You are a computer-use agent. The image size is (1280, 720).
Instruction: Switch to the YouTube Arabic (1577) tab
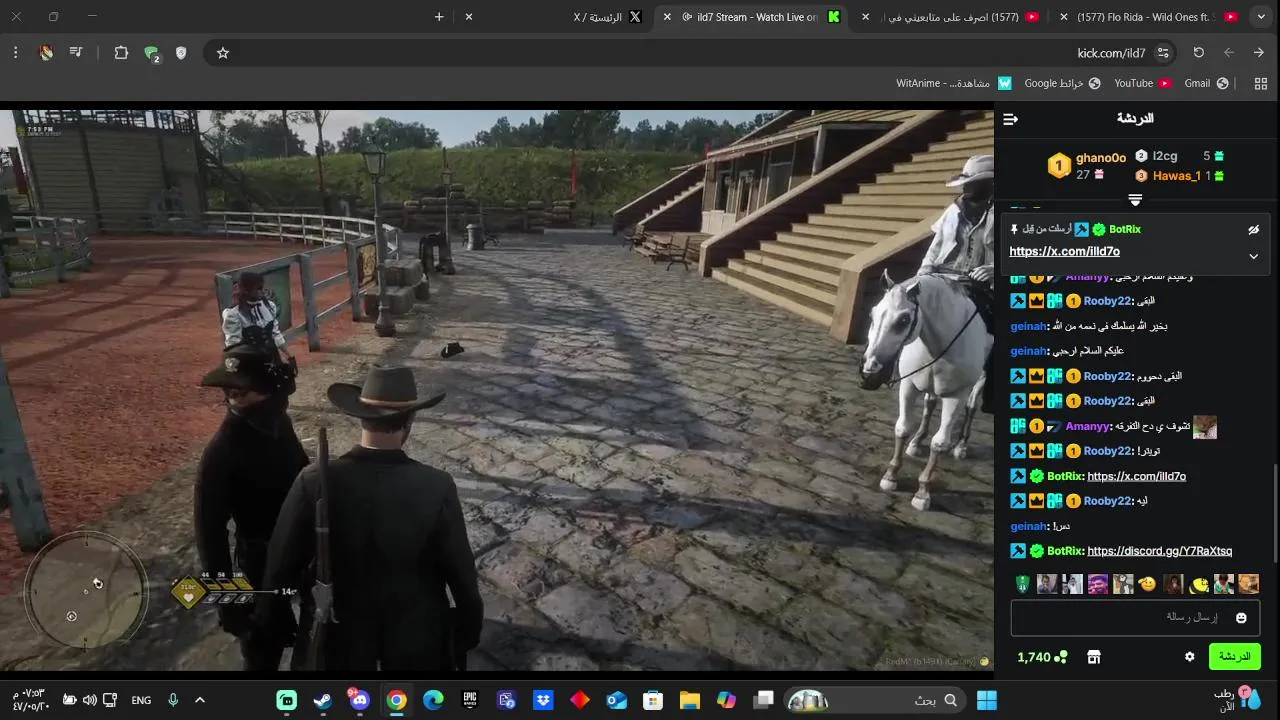(x=950, y=17)
